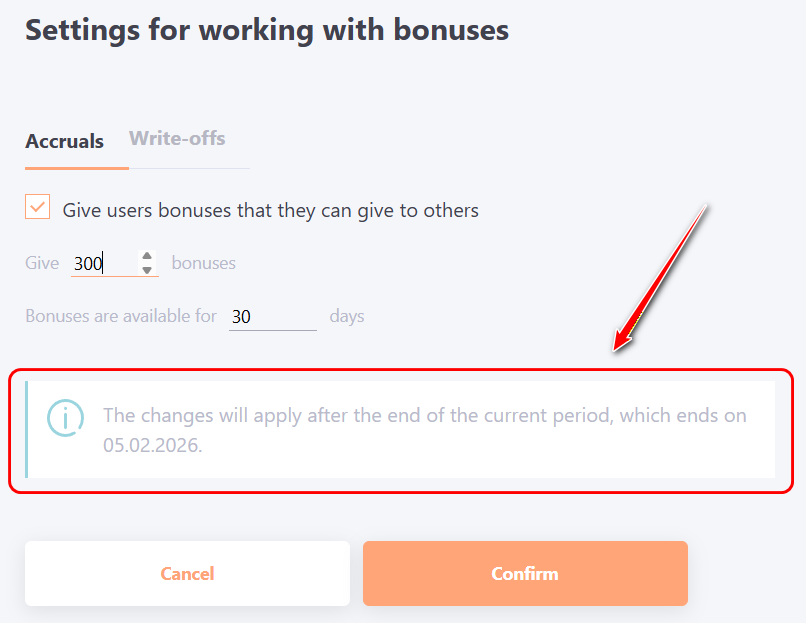Viewport: 806px width, 623px height.
Task: Switch to the Accruals tab
Action: [64, 141]
